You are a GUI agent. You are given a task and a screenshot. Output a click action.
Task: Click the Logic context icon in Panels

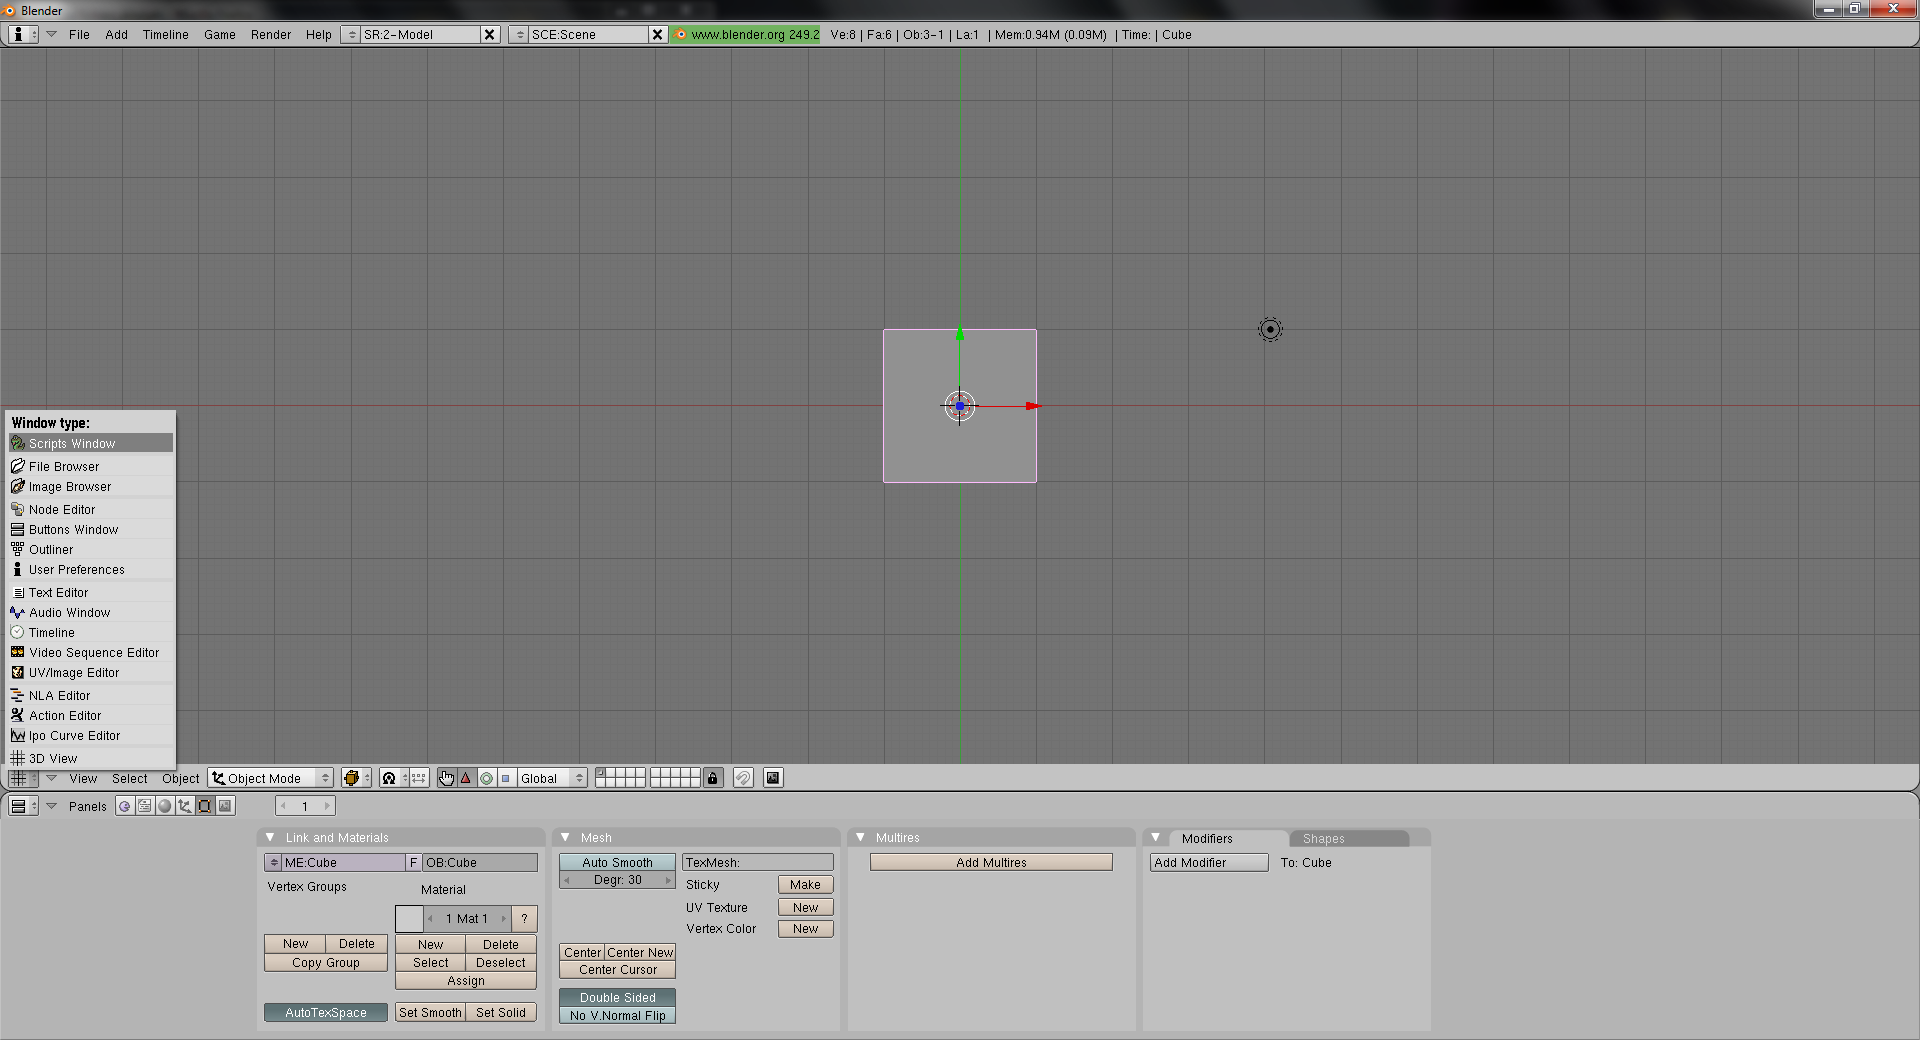(x=125, y=806)
